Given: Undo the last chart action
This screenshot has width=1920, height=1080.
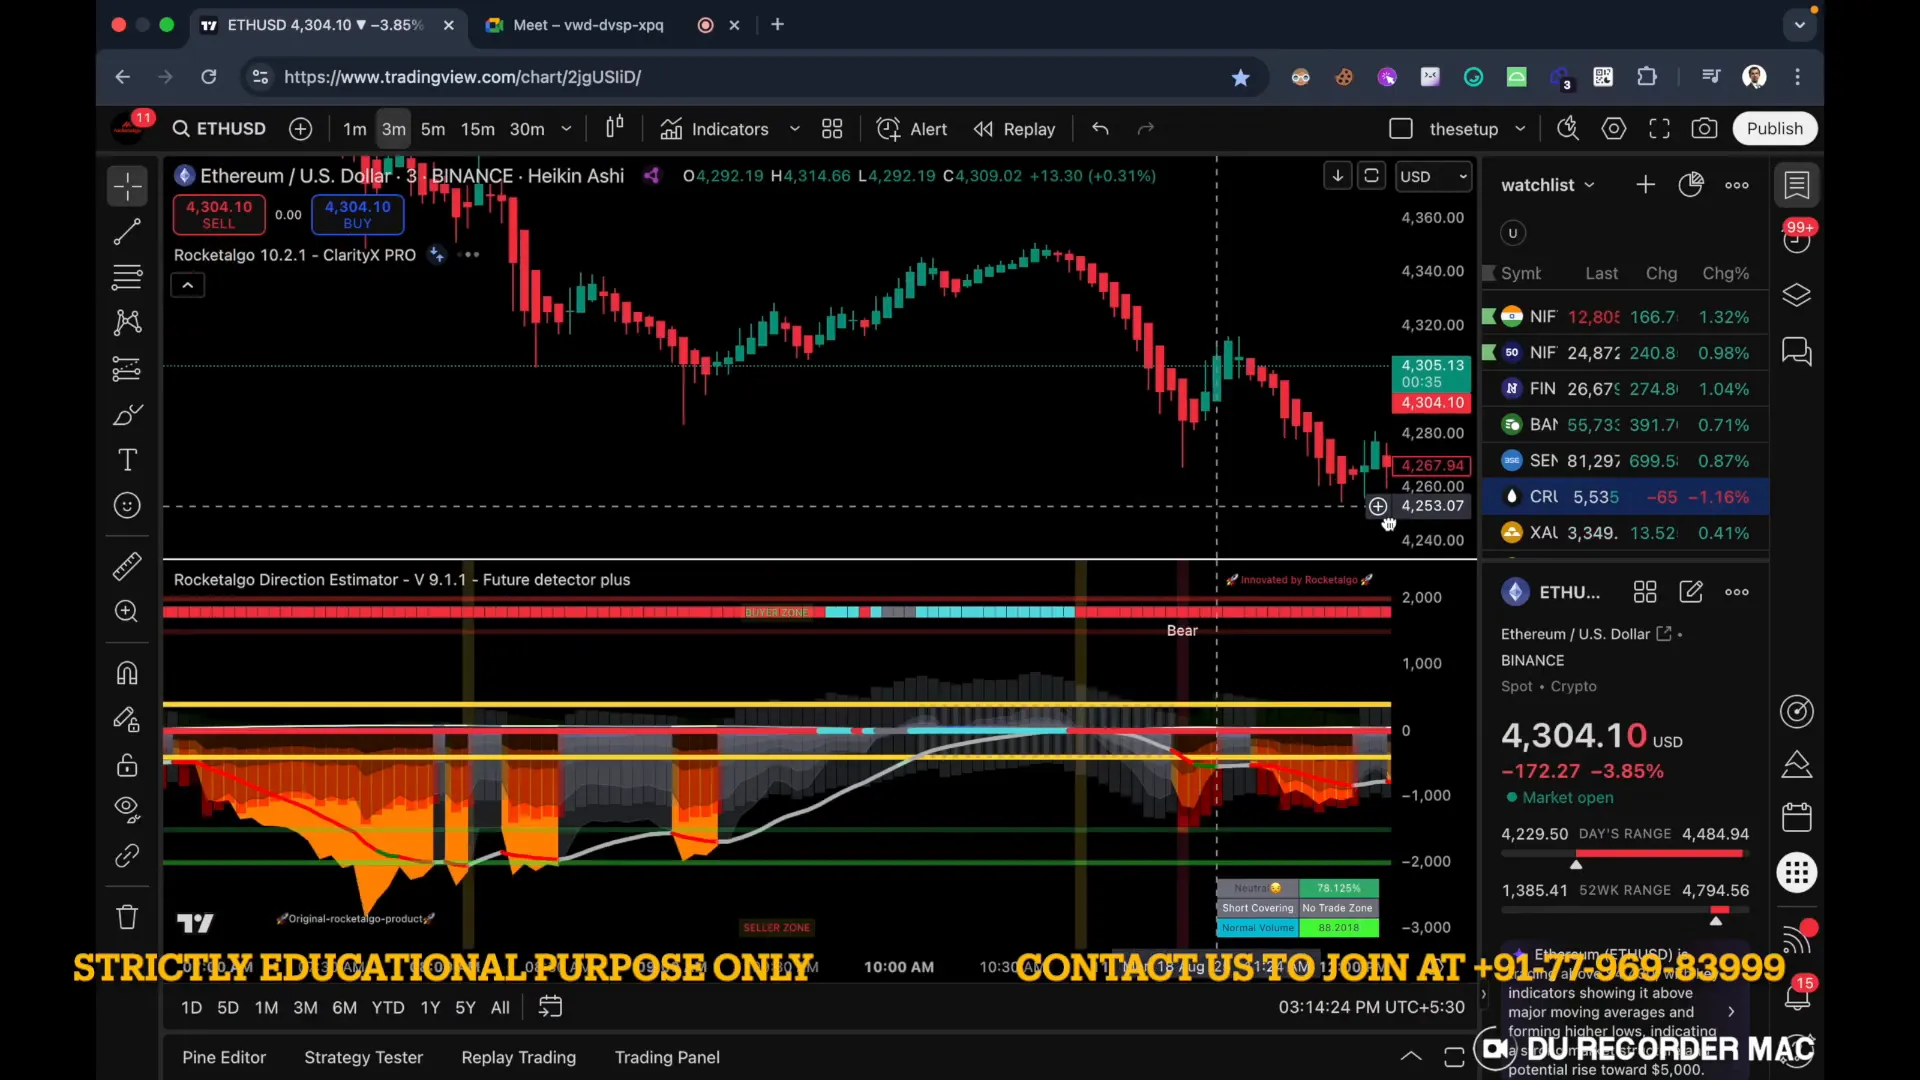Looking at the screenshot, I should coord(1101,129).
